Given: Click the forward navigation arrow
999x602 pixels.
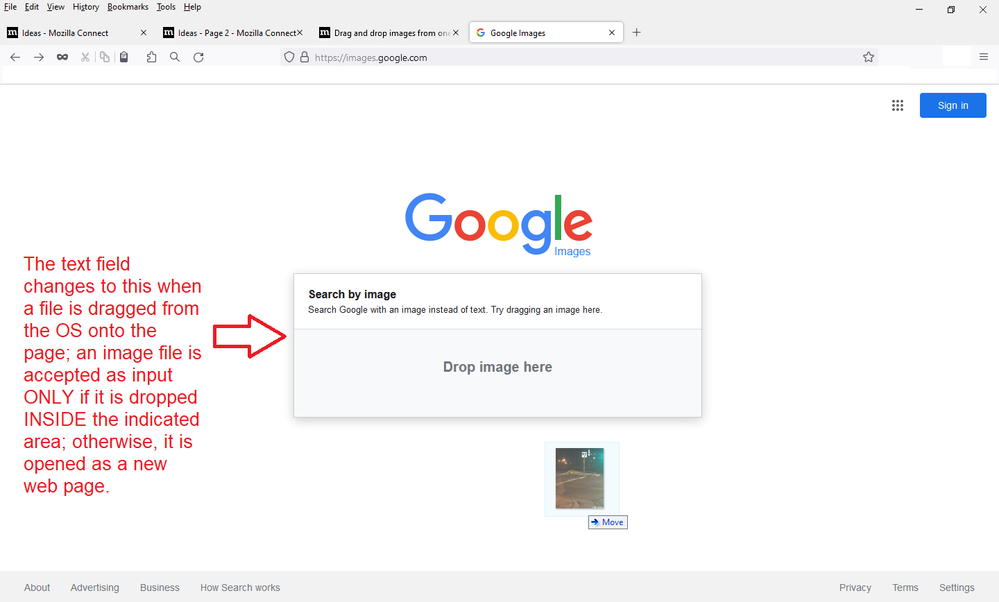Looking at the screenshot, I should coord(39,58).
